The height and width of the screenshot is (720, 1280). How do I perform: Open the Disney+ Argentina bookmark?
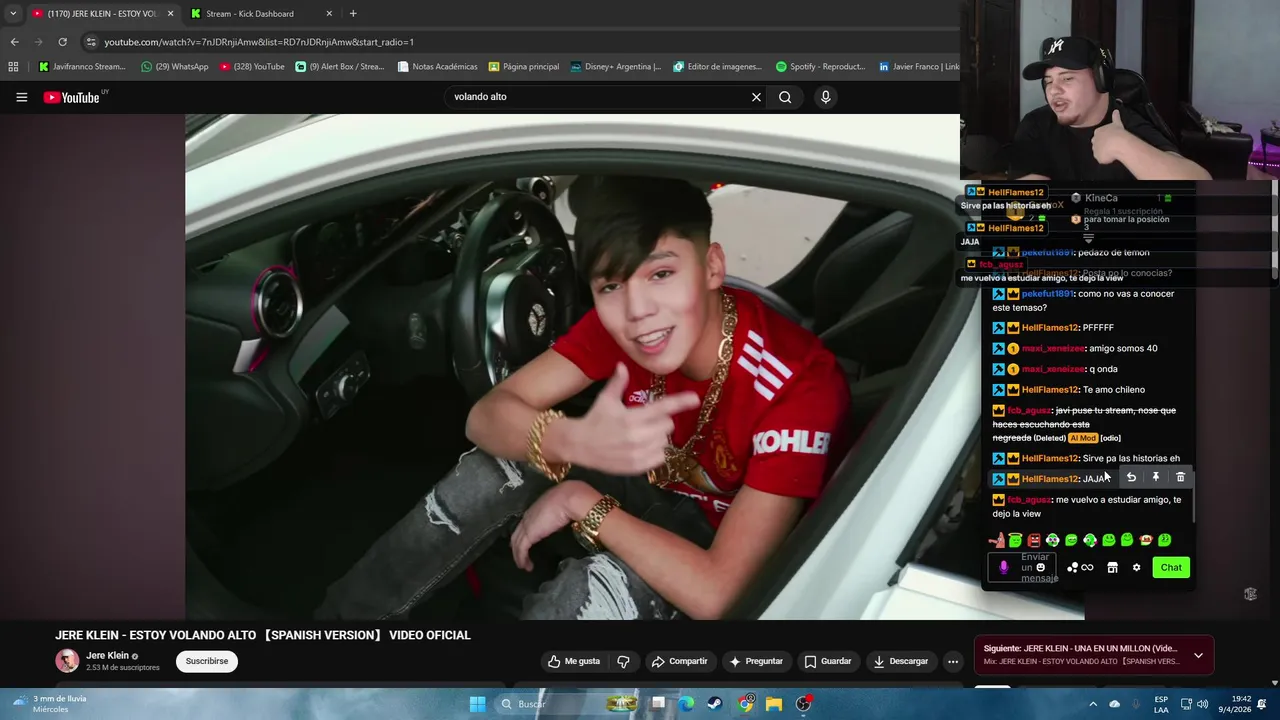click(x=616, y=67)
